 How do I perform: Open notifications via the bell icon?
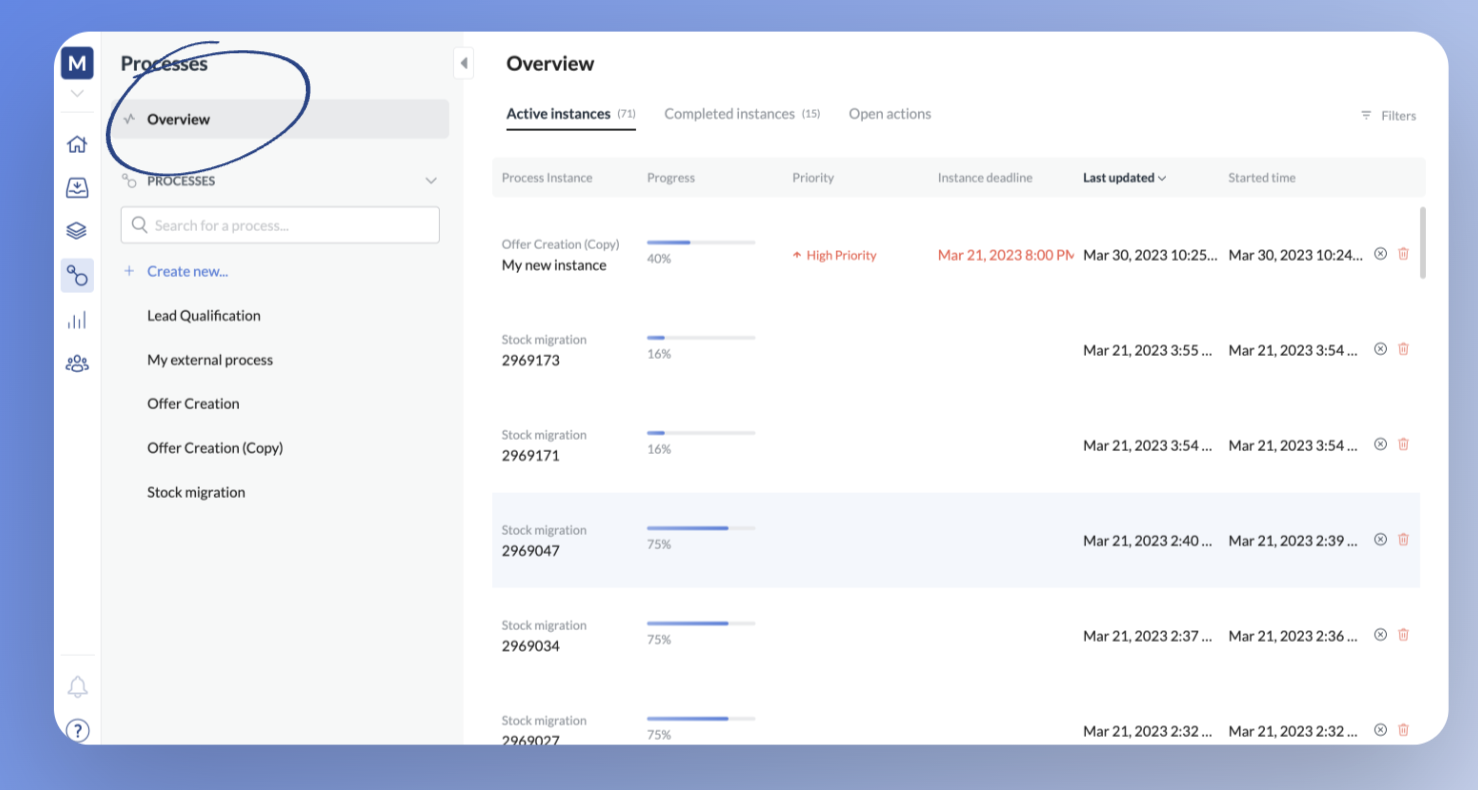point(77,686)
